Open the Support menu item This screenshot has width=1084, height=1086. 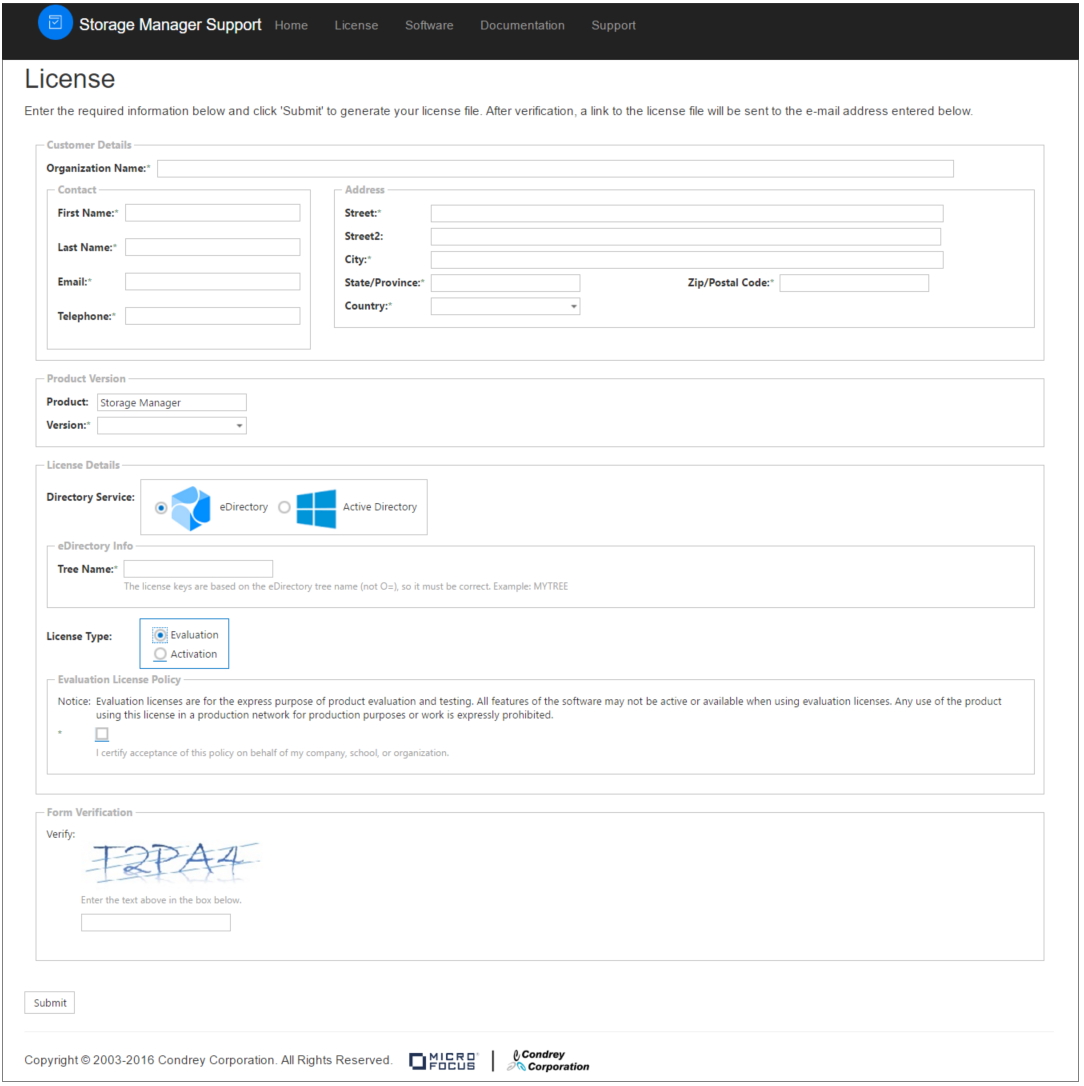pos(614,26)
